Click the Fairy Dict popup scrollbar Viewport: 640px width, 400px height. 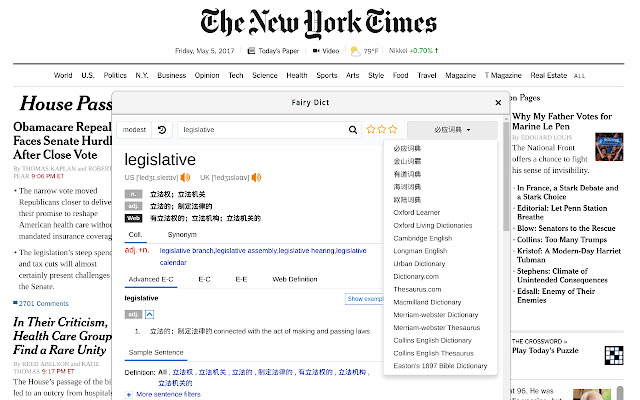point(506,176)
